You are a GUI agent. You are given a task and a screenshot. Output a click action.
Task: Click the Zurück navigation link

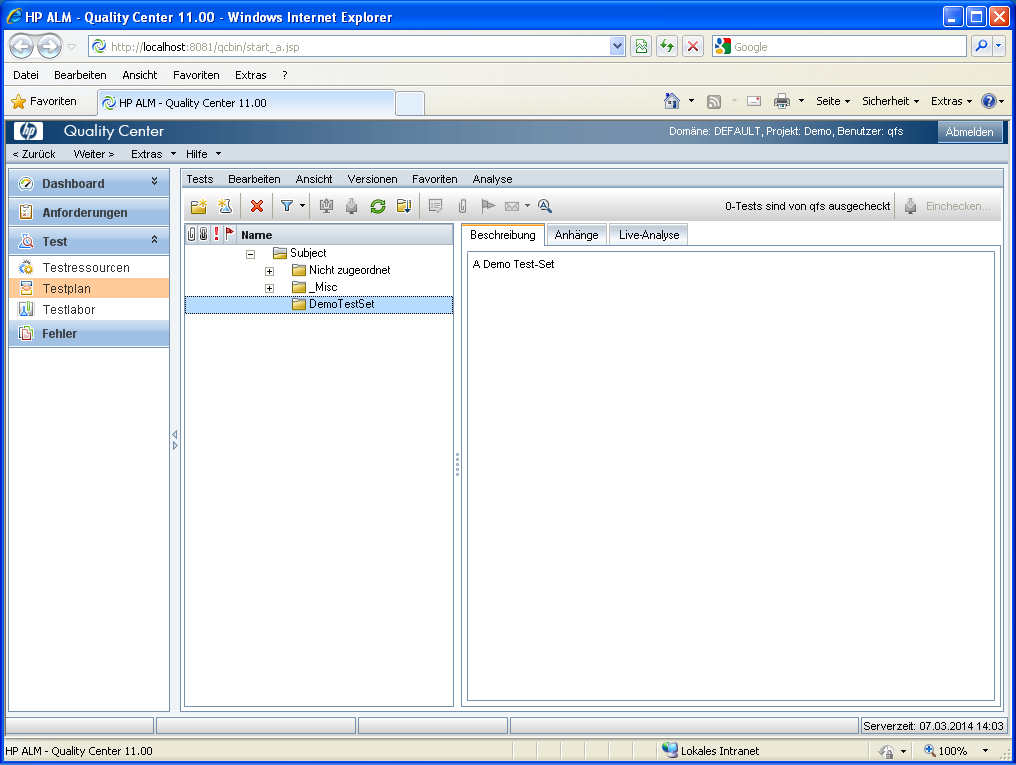pyautogui.click(x=34, y=154)
